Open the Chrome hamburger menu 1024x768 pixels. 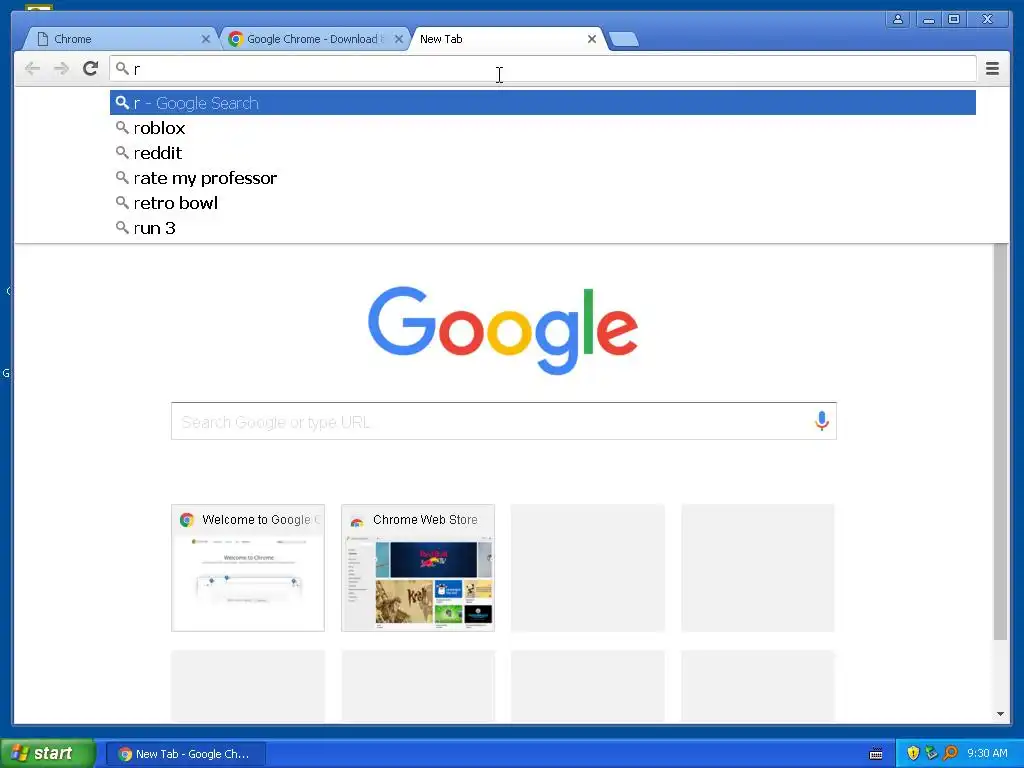click(x=992, y=69)
